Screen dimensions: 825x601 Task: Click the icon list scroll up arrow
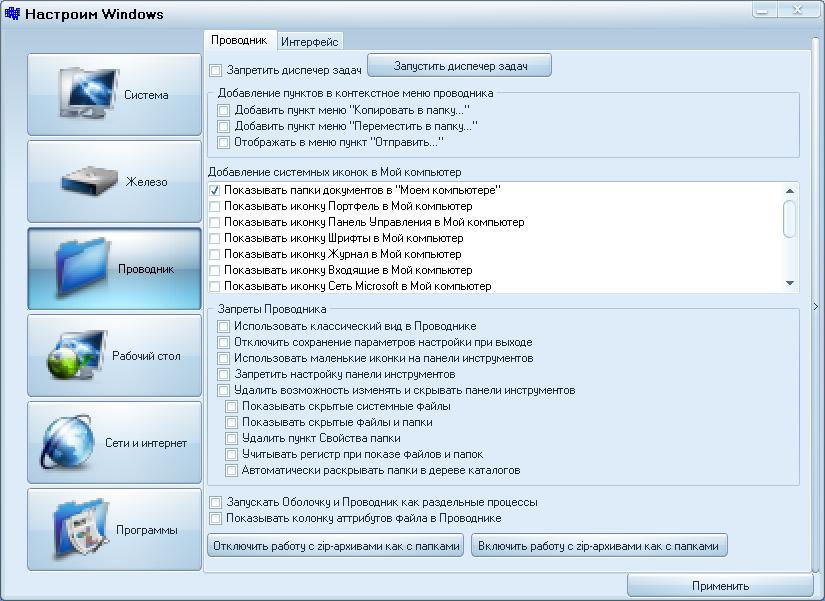[x=790, y=191]
